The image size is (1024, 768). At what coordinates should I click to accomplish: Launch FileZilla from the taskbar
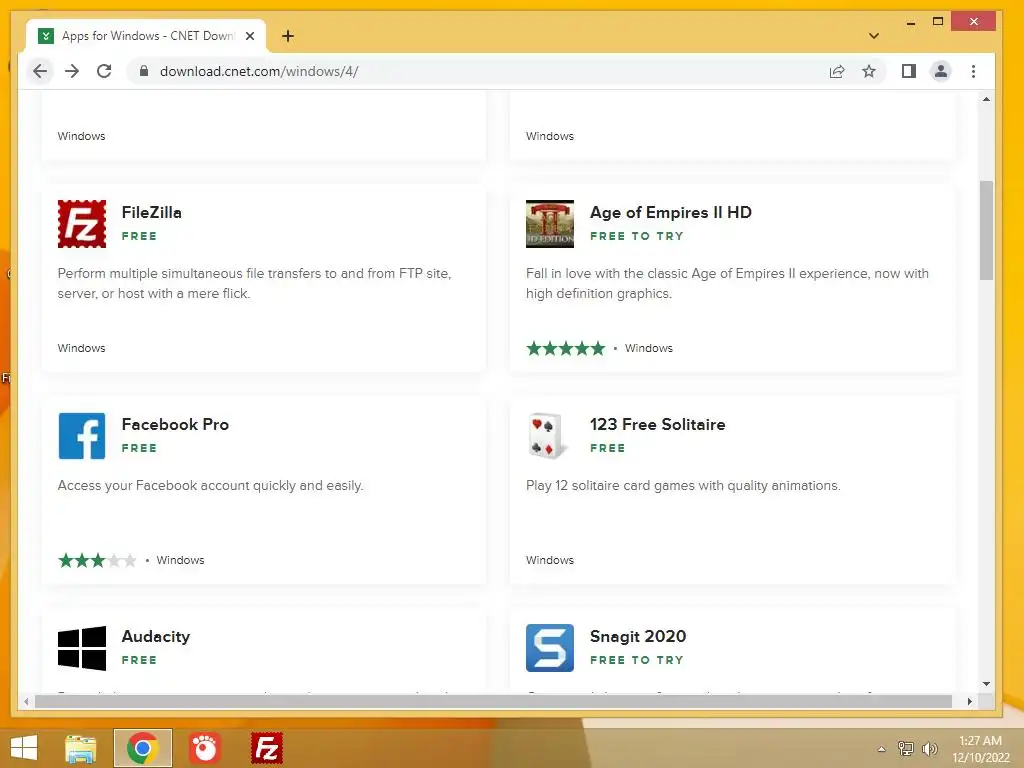267,748
